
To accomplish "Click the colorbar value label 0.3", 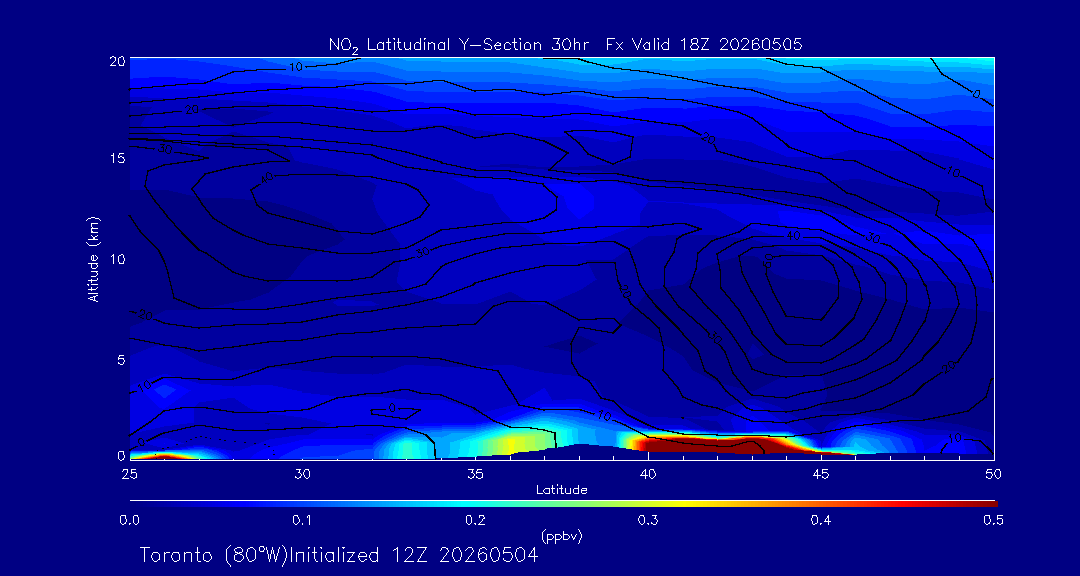I will pyautogui.click(x=648, y=521).
